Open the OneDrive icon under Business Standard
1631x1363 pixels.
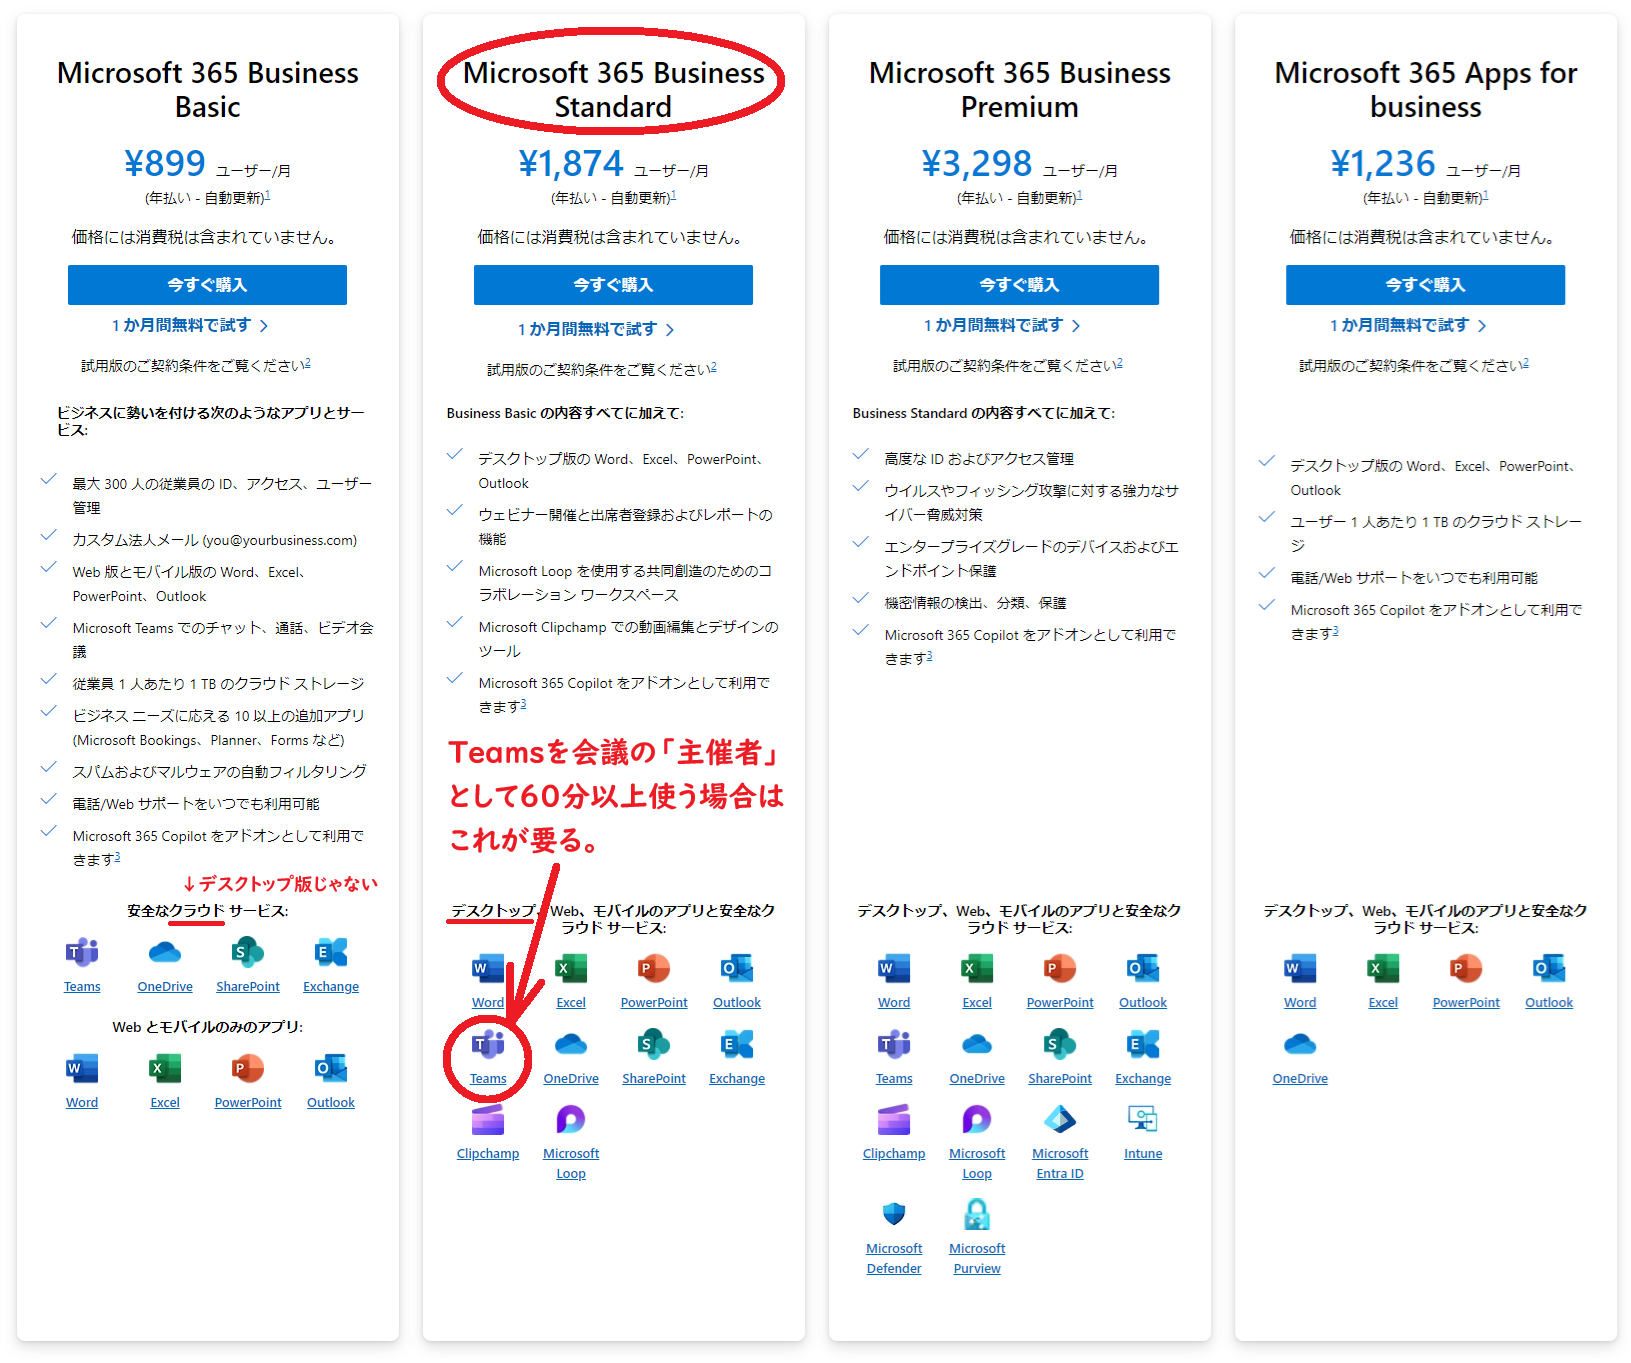tap(571, 1045)
